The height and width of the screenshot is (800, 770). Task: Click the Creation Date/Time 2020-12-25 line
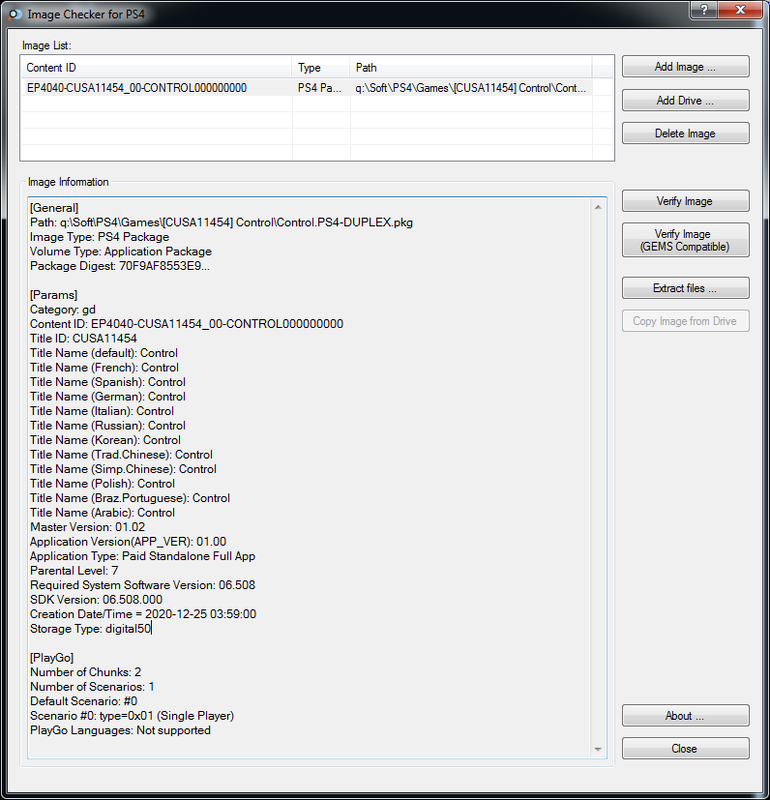coord(143,614)
